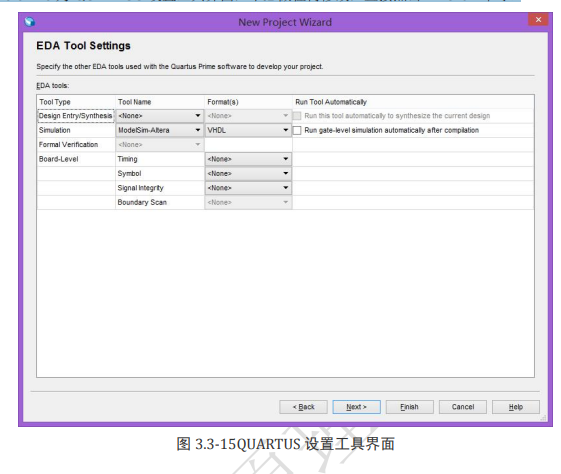Click the disabled Formal Verification tool dropdown
This screenshot has height=474, width=561.
[x=159, y=145]
